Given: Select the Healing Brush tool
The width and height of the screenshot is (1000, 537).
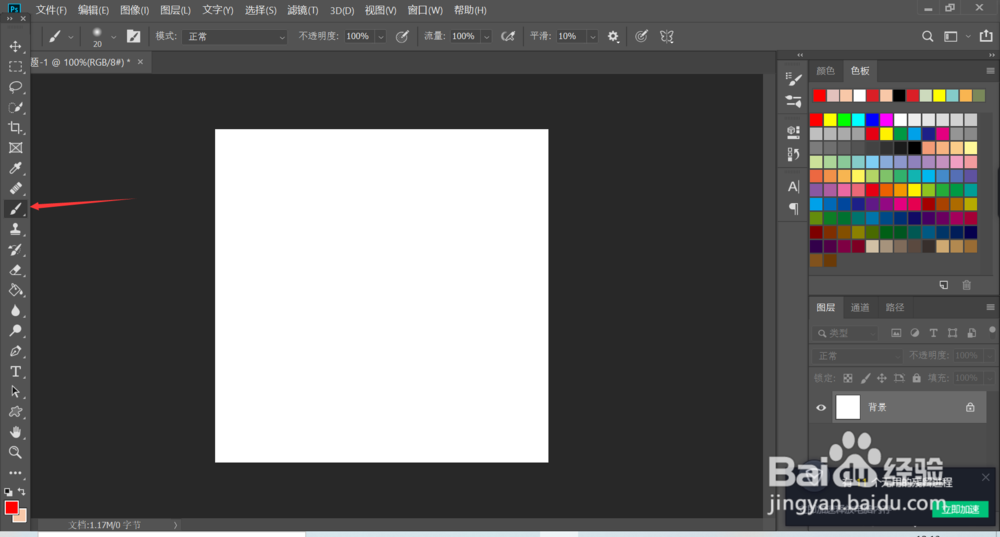Looking at the screenshot, I should pos(15,188).
